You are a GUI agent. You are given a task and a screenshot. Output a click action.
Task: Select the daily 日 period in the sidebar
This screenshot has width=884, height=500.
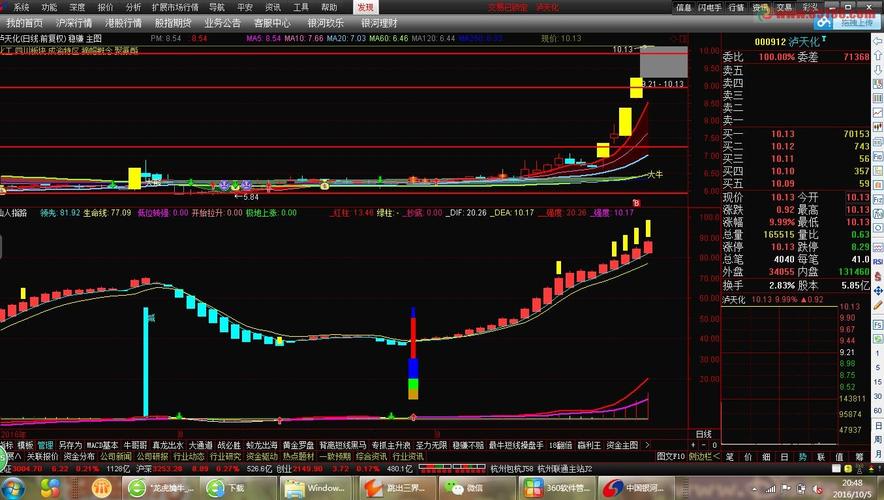point(878,425)
